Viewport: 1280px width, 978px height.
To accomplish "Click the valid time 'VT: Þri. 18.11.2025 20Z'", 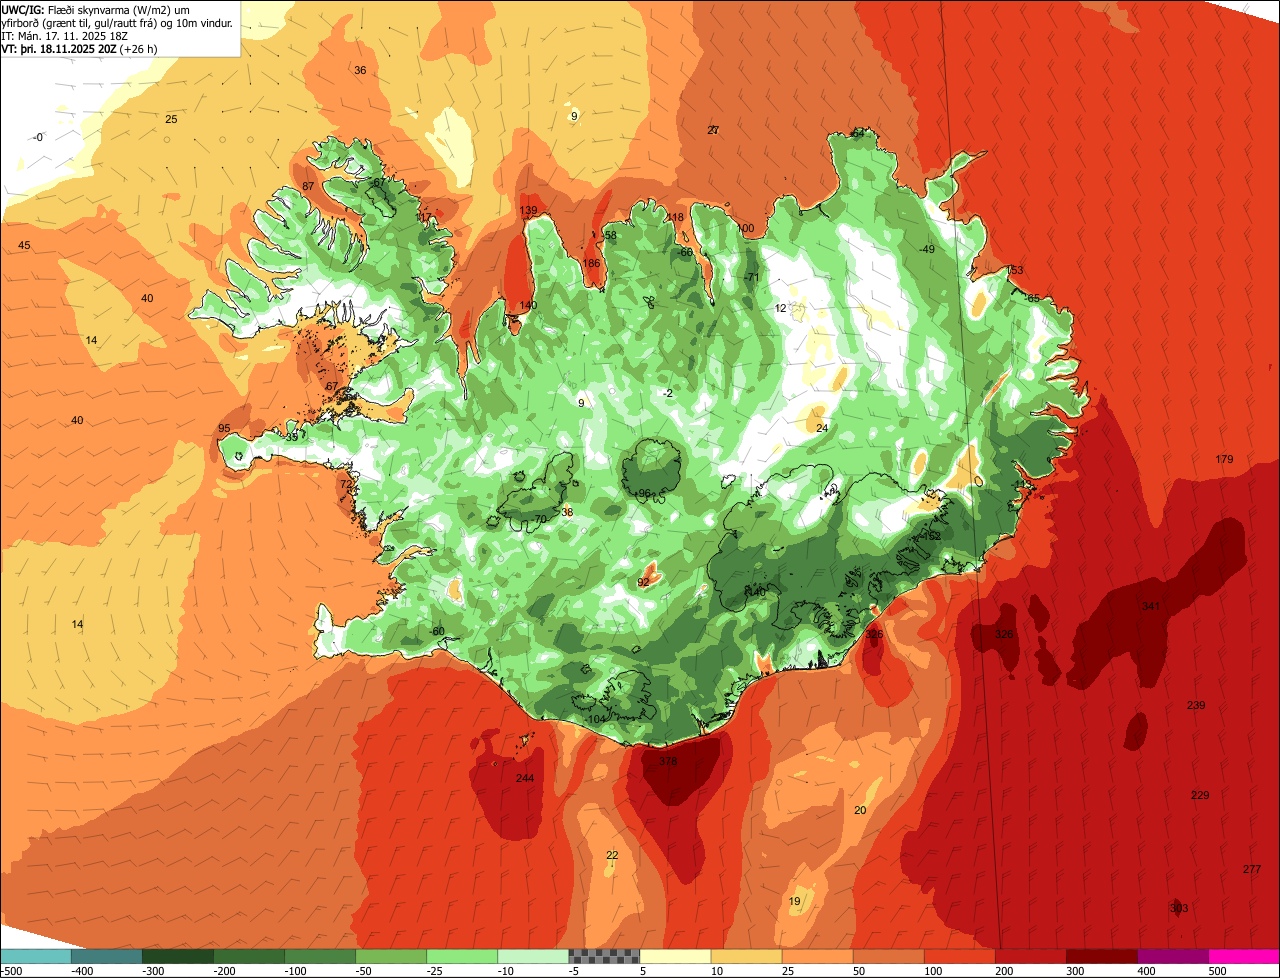I will 59,48.
